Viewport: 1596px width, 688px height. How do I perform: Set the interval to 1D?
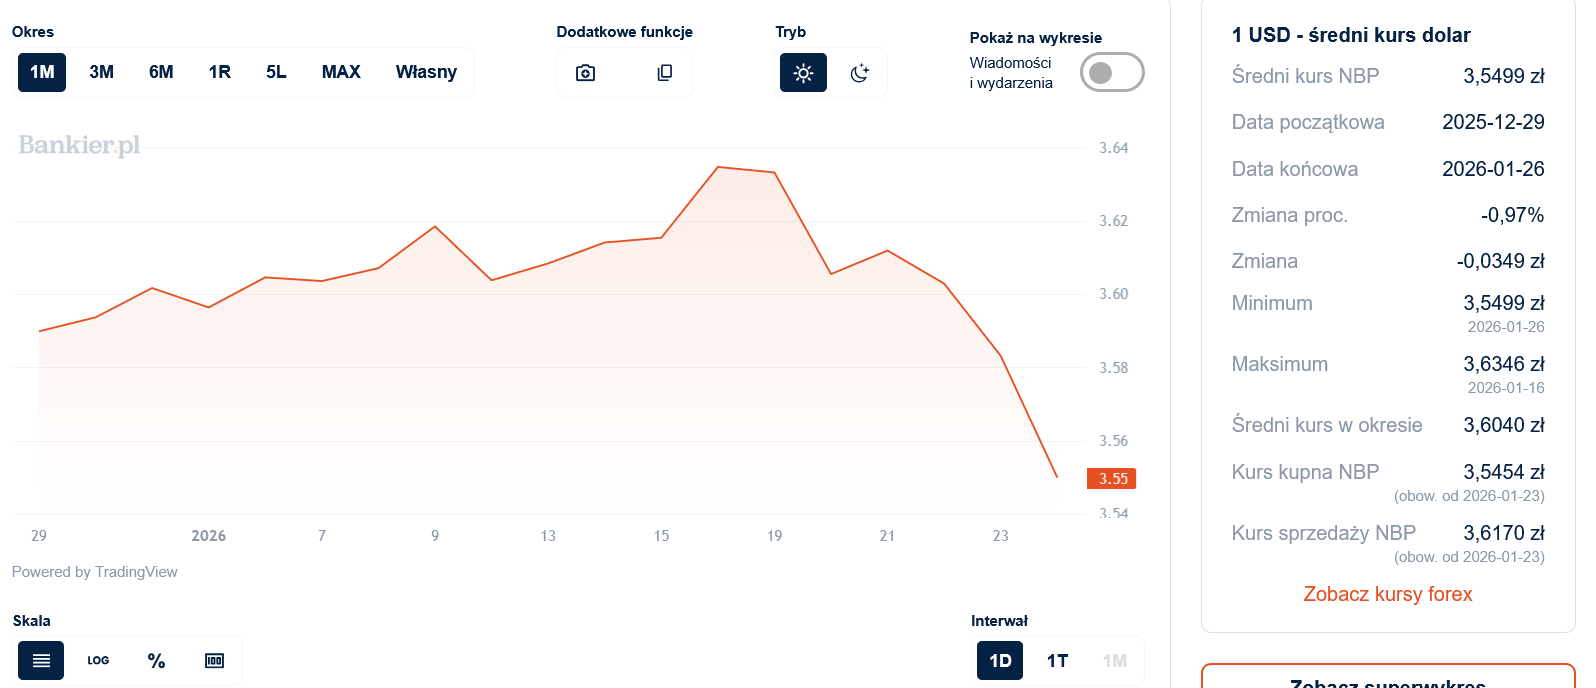[1000, 661]
